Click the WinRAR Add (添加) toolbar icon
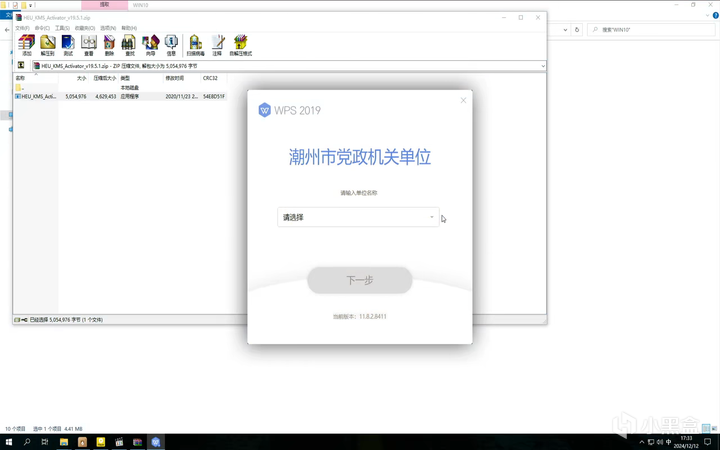 27,45
